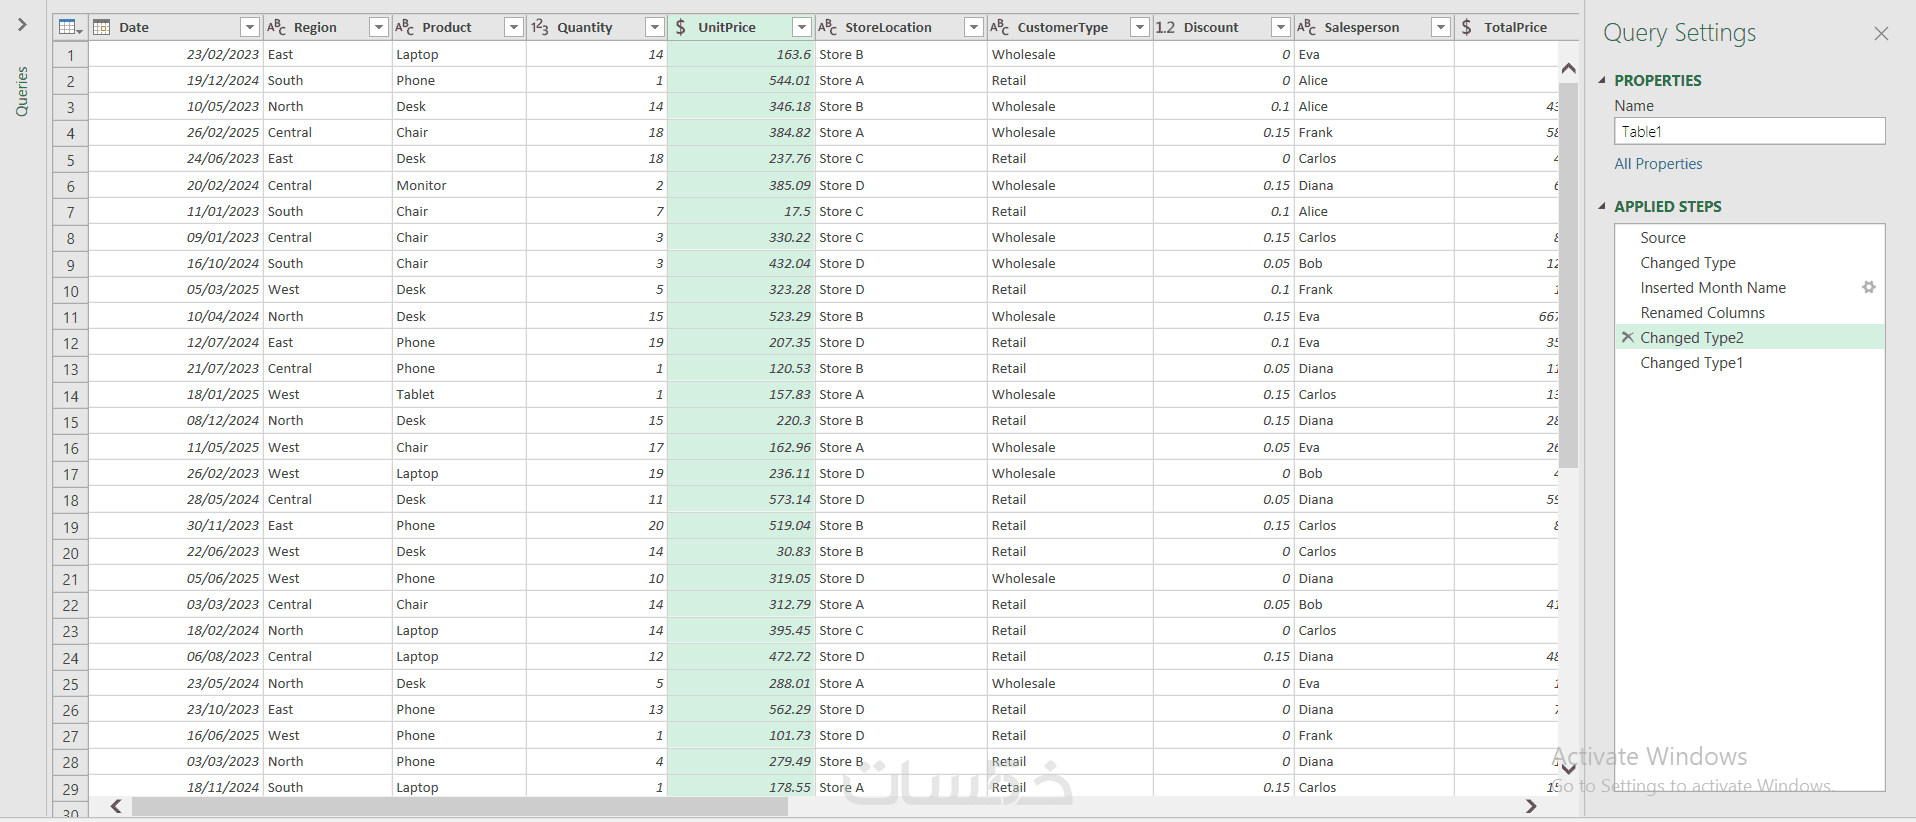This screenshot has width=1916, height=822.
Task: Click the decimal type icon on Discount
Action: [x=1165, y=27]
